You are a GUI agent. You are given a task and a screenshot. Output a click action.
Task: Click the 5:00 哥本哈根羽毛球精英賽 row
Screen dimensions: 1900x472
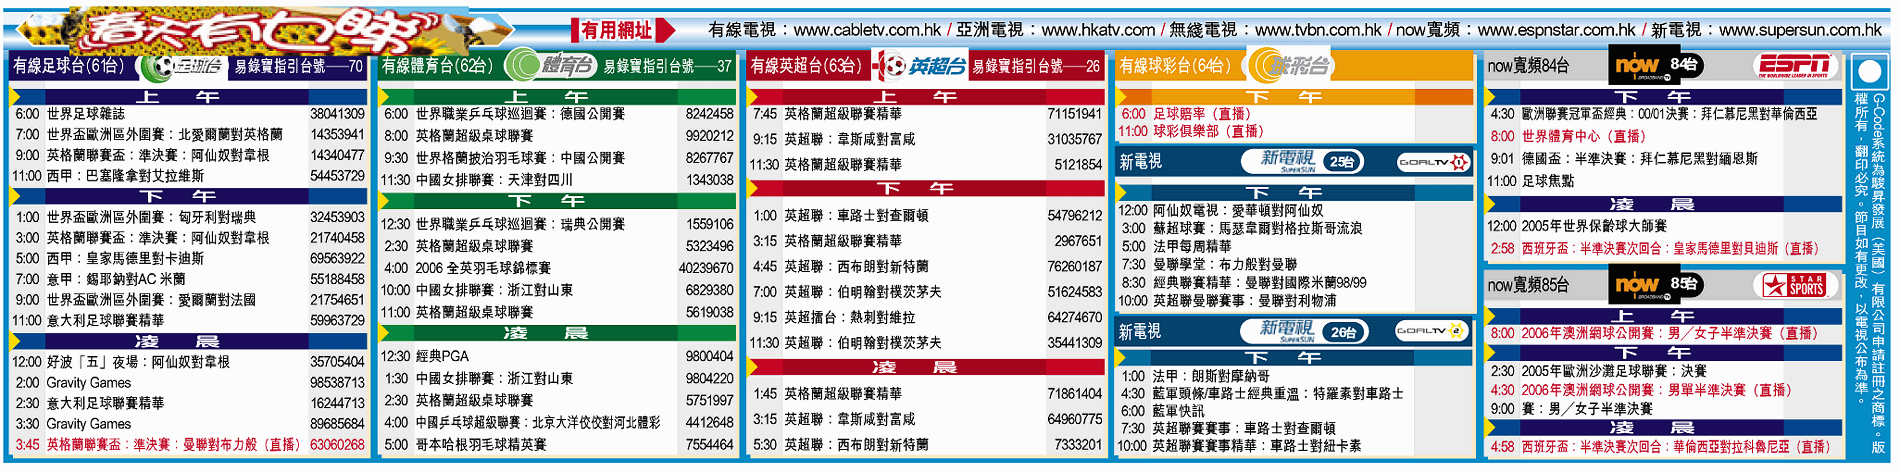click(x=558, y=444)
